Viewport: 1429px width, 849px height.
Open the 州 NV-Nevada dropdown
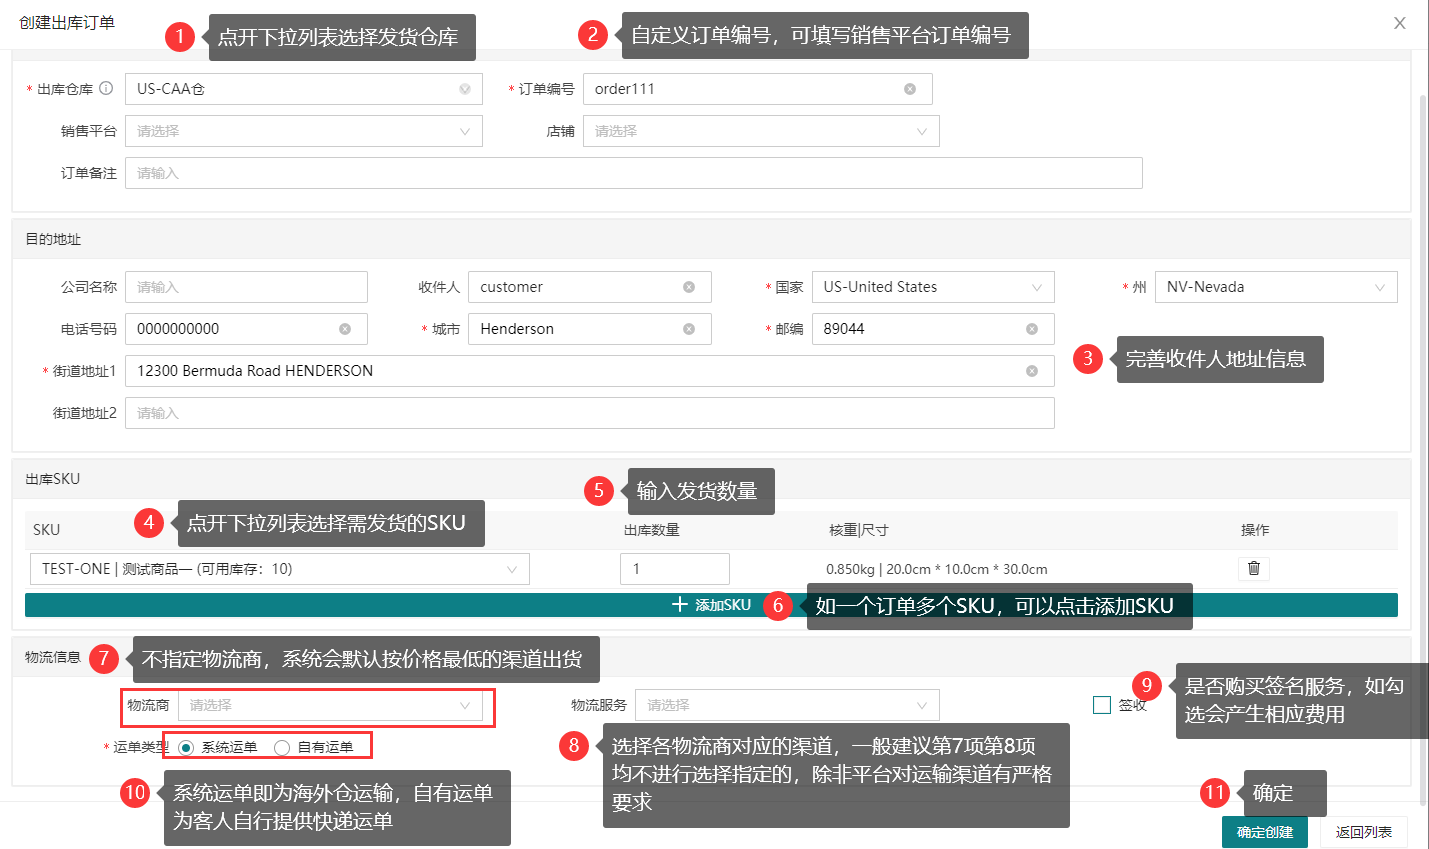coord(1275,287)
